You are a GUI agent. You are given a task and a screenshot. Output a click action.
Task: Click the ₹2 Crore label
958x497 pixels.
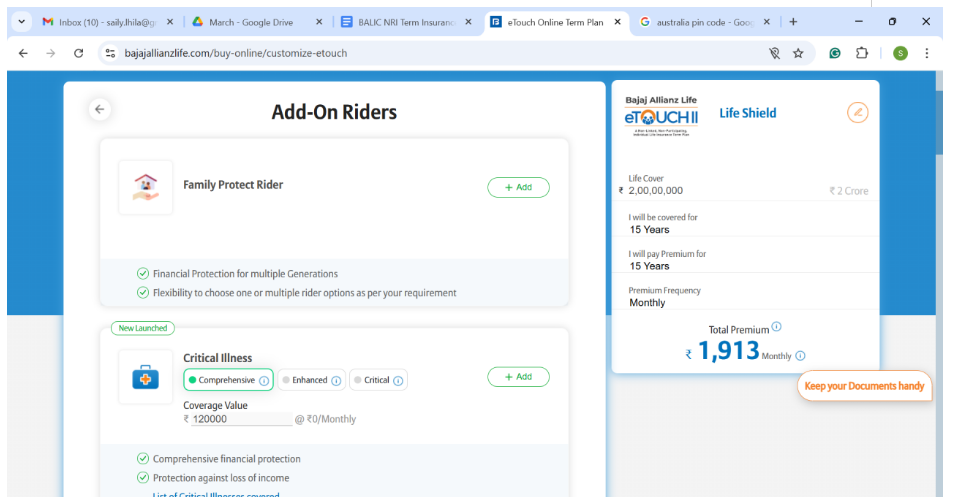click(x=849, y=191)
